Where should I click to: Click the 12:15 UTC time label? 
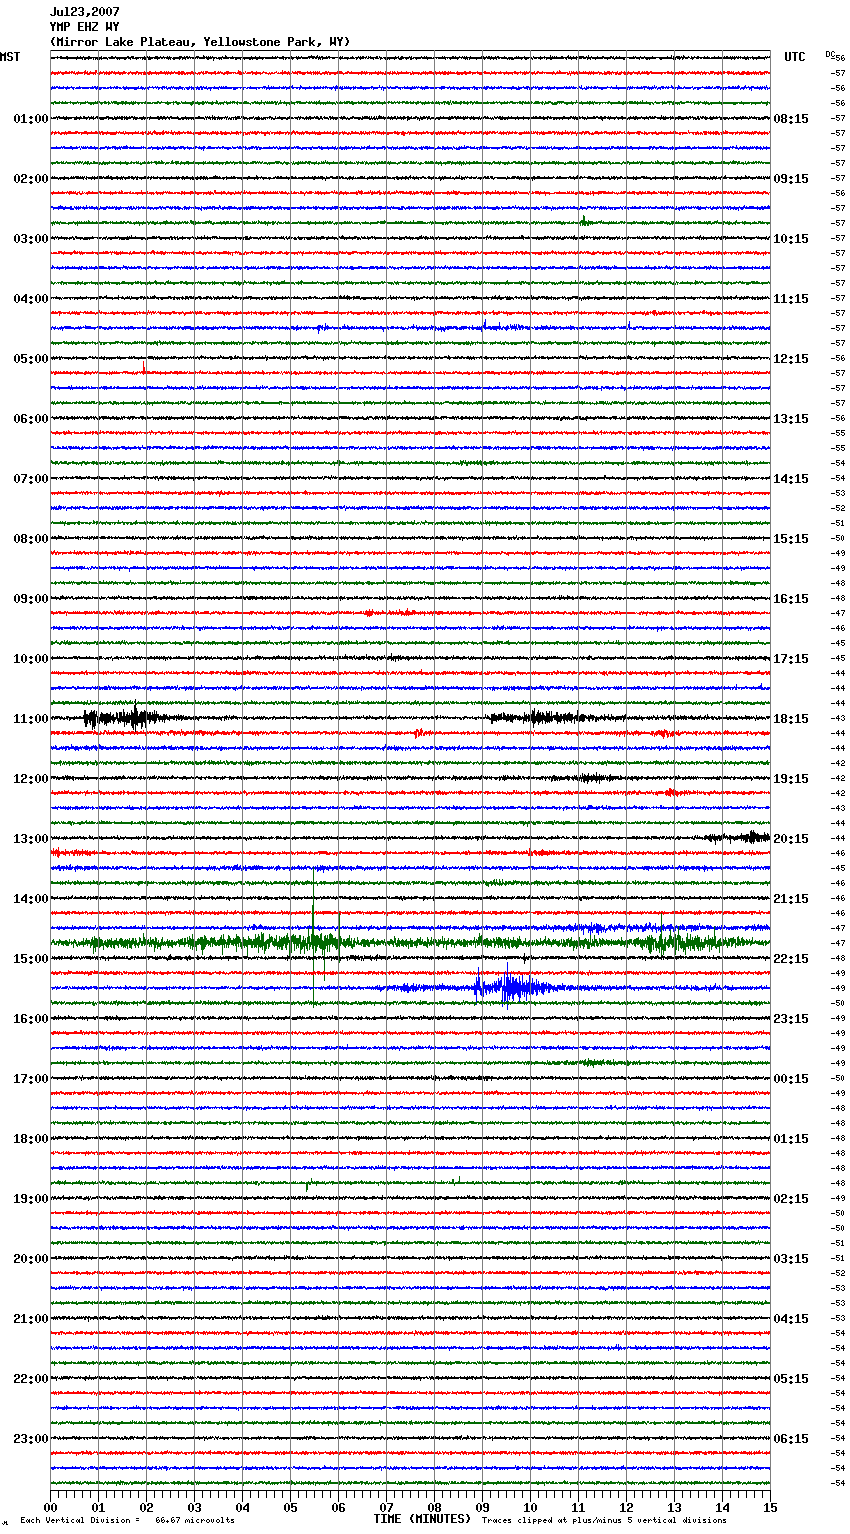coord(791,359)
